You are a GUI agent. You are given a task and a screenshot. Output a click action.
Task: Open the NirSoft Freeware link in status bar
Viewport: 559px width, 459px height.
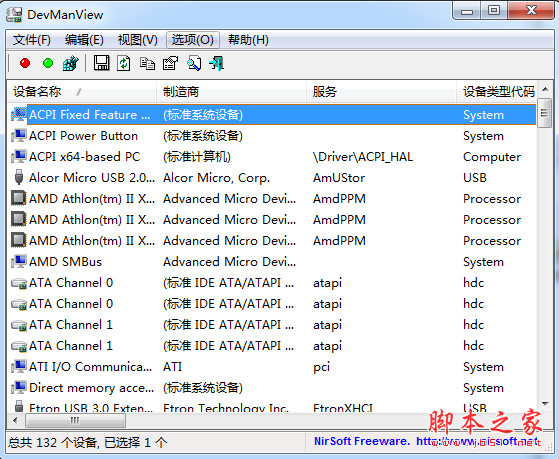click(x=427, y=442)
